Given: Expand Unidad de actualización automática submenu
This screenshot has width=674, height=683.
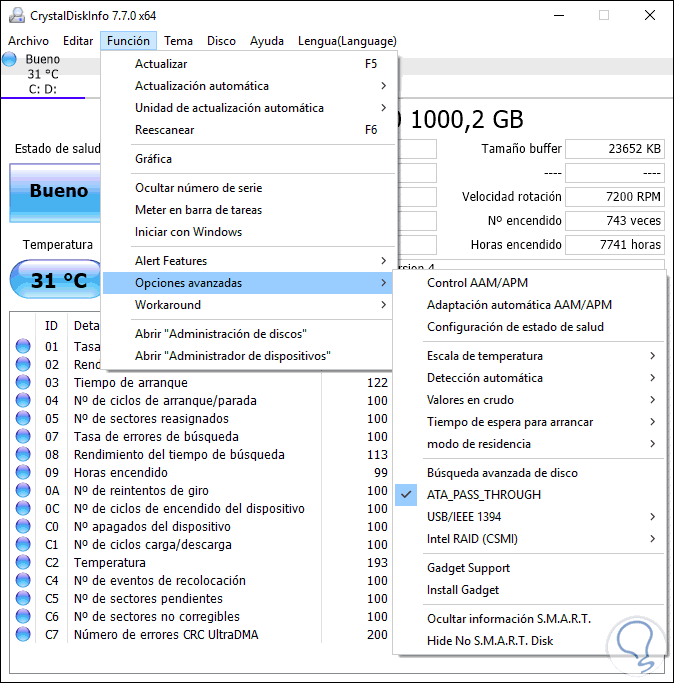Looking at the screenshot, I should tap(248, 108).
